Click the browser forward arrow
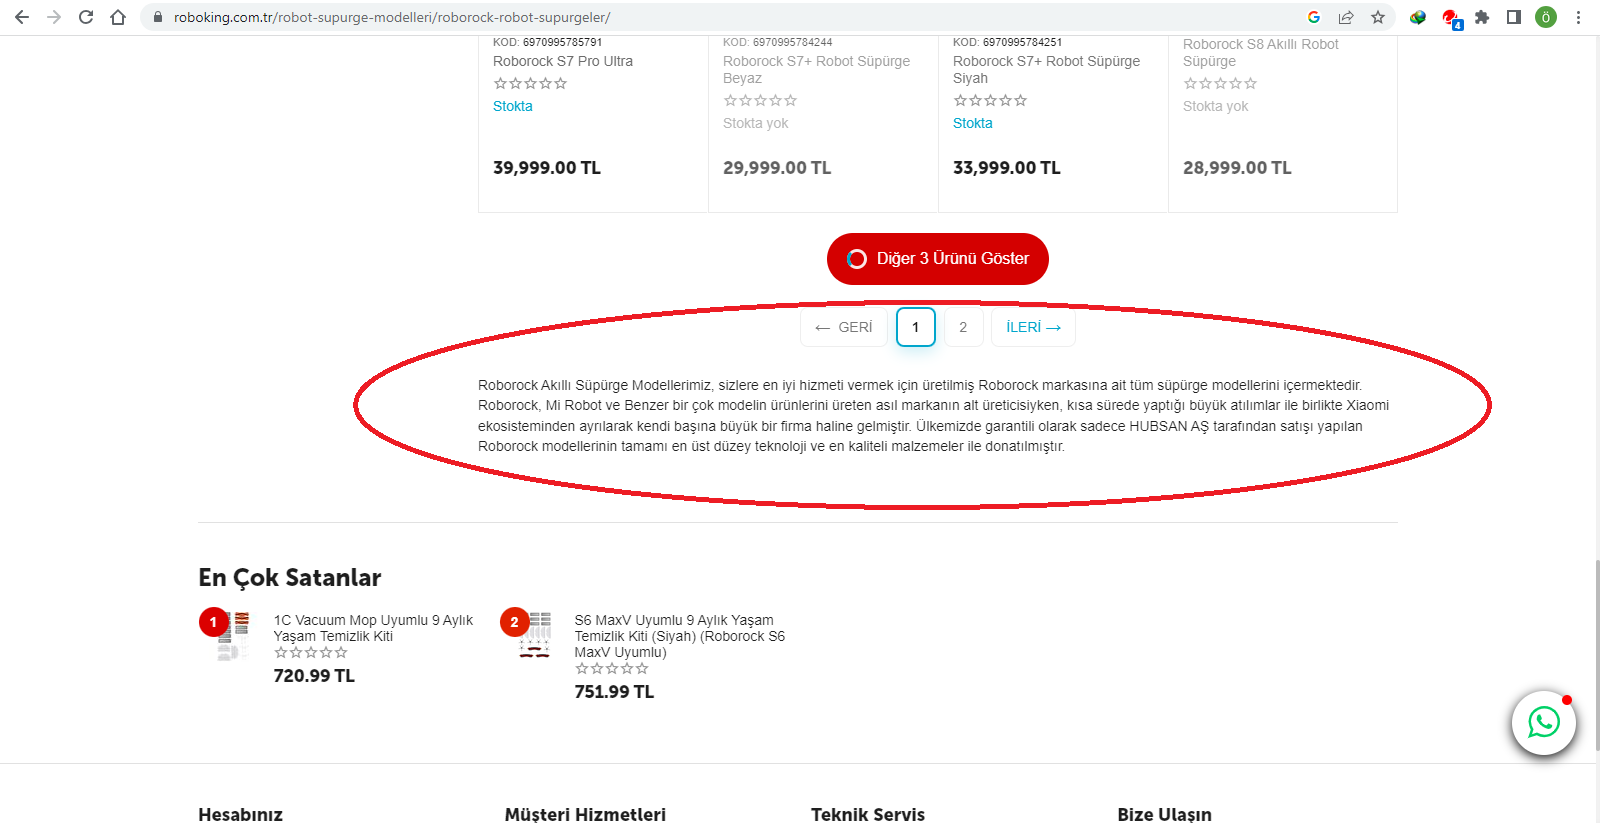The width and height of the screenshot is (1600, 823). (x=54, y=17)
